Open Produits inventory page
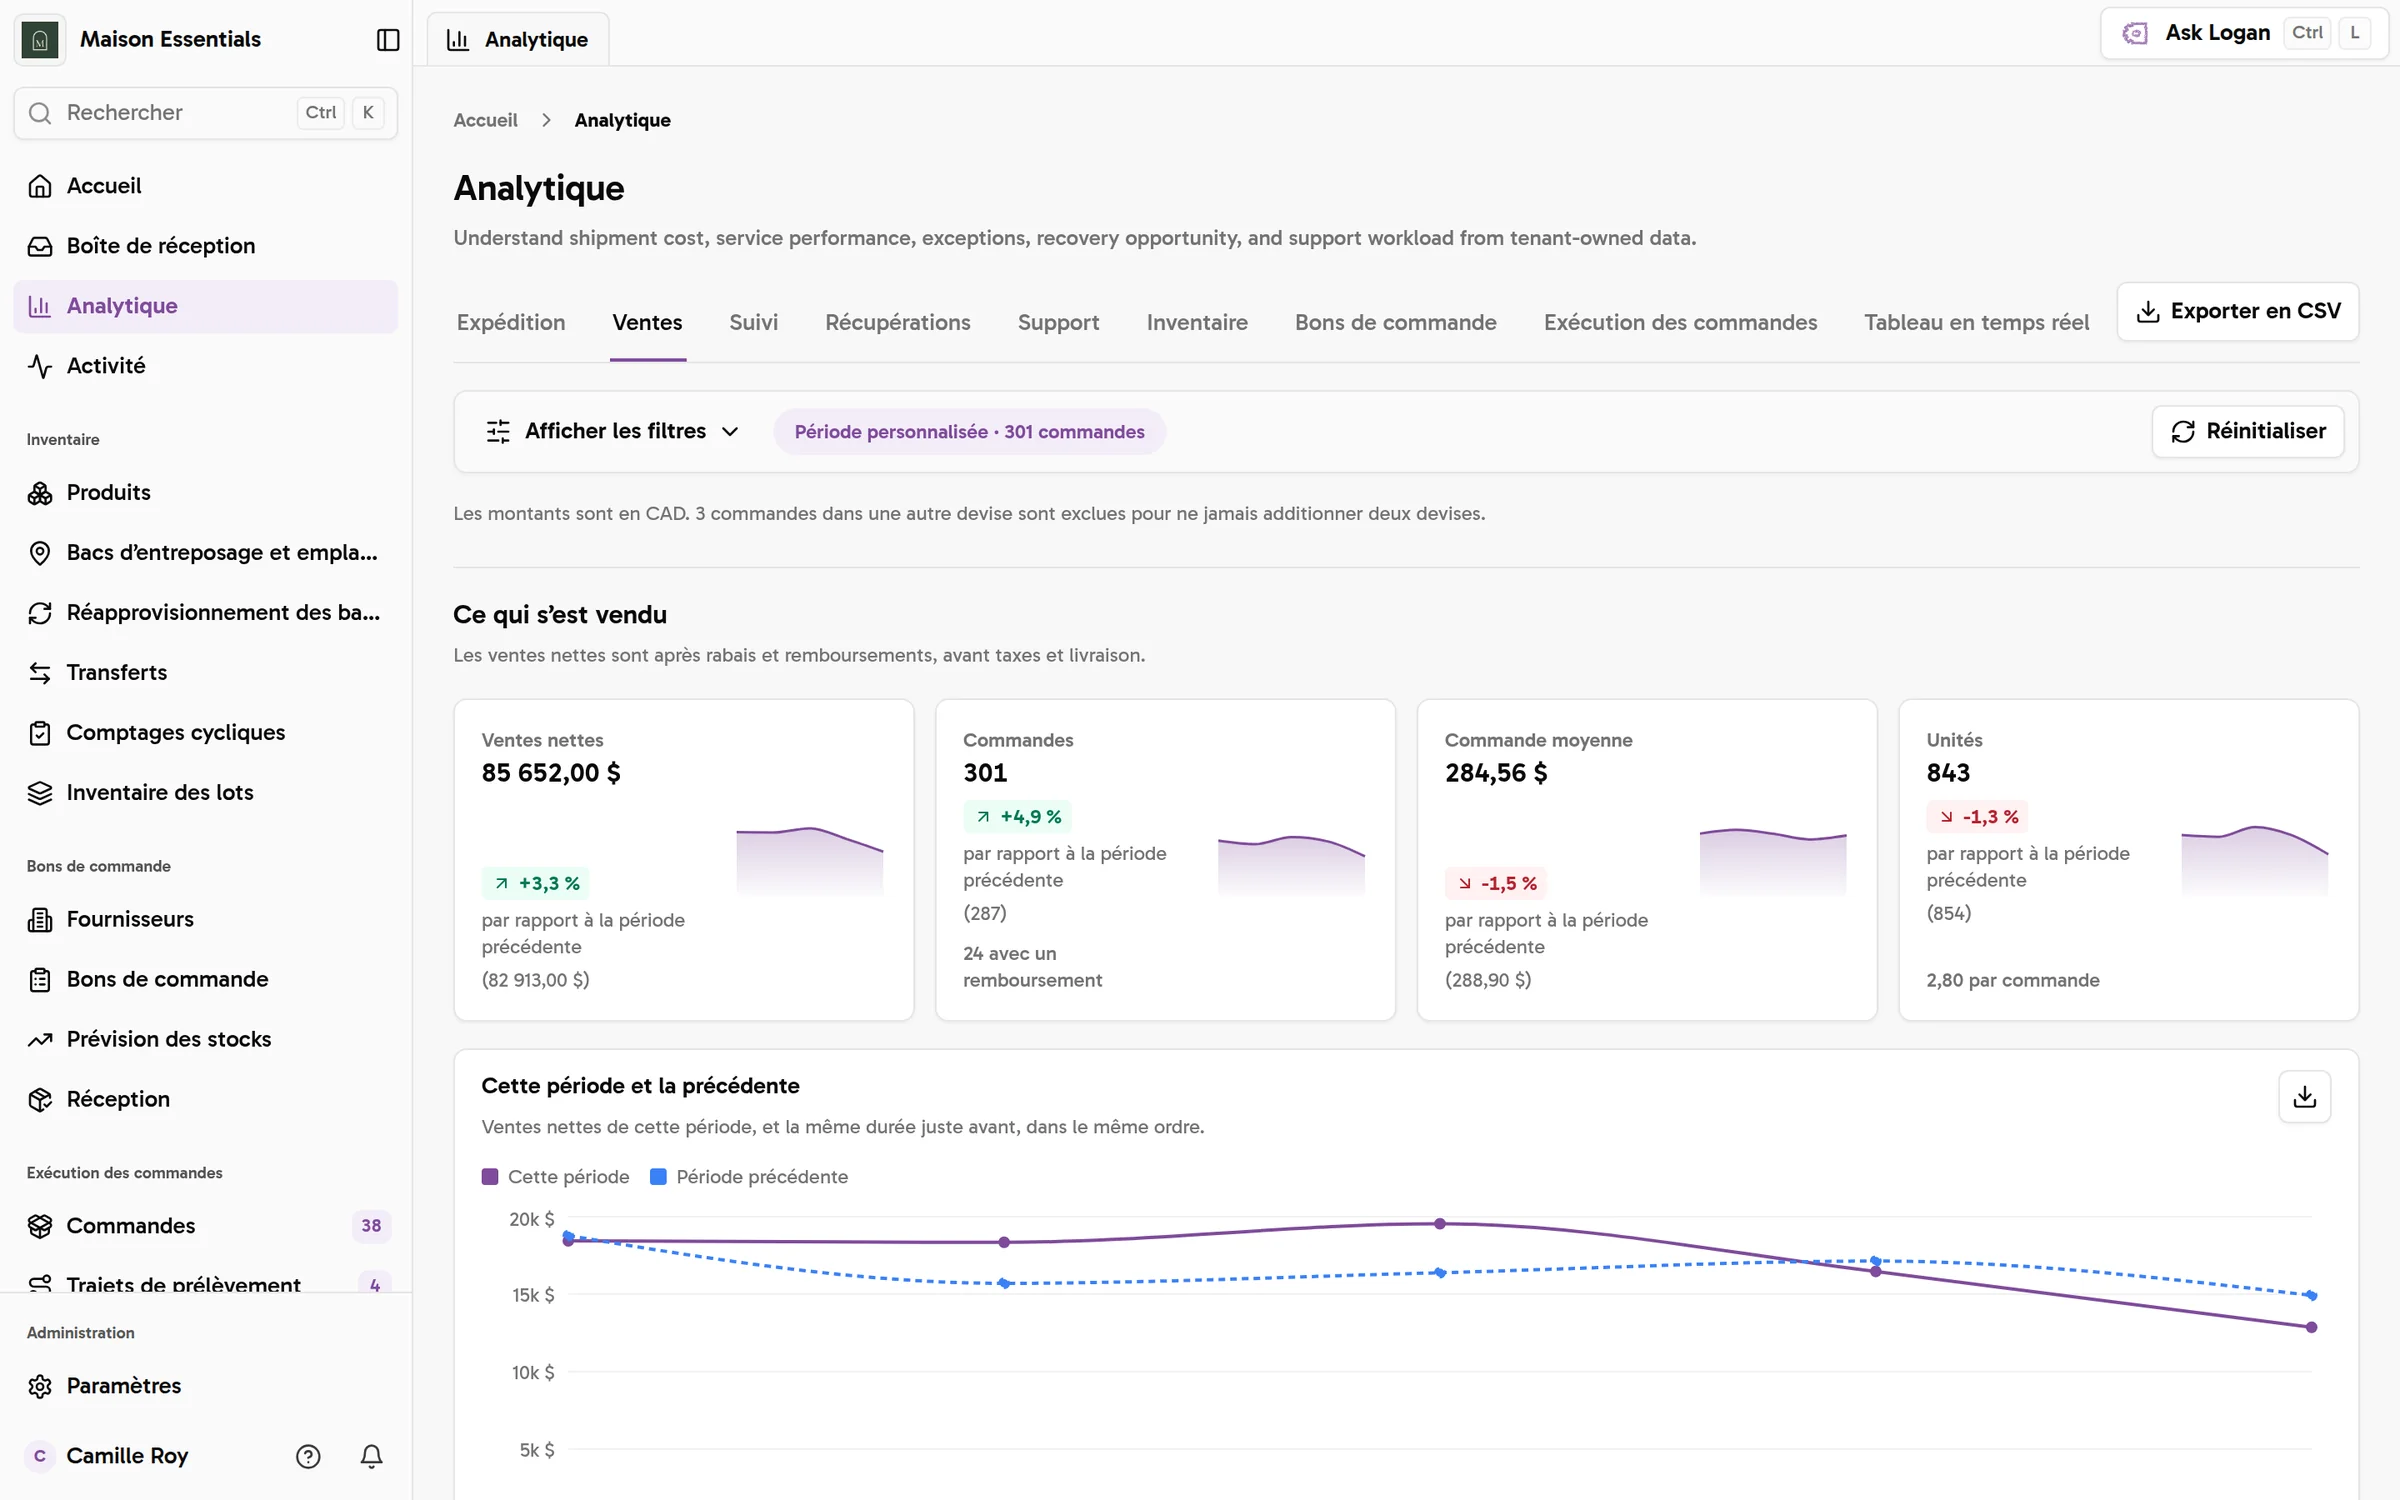 205,492
